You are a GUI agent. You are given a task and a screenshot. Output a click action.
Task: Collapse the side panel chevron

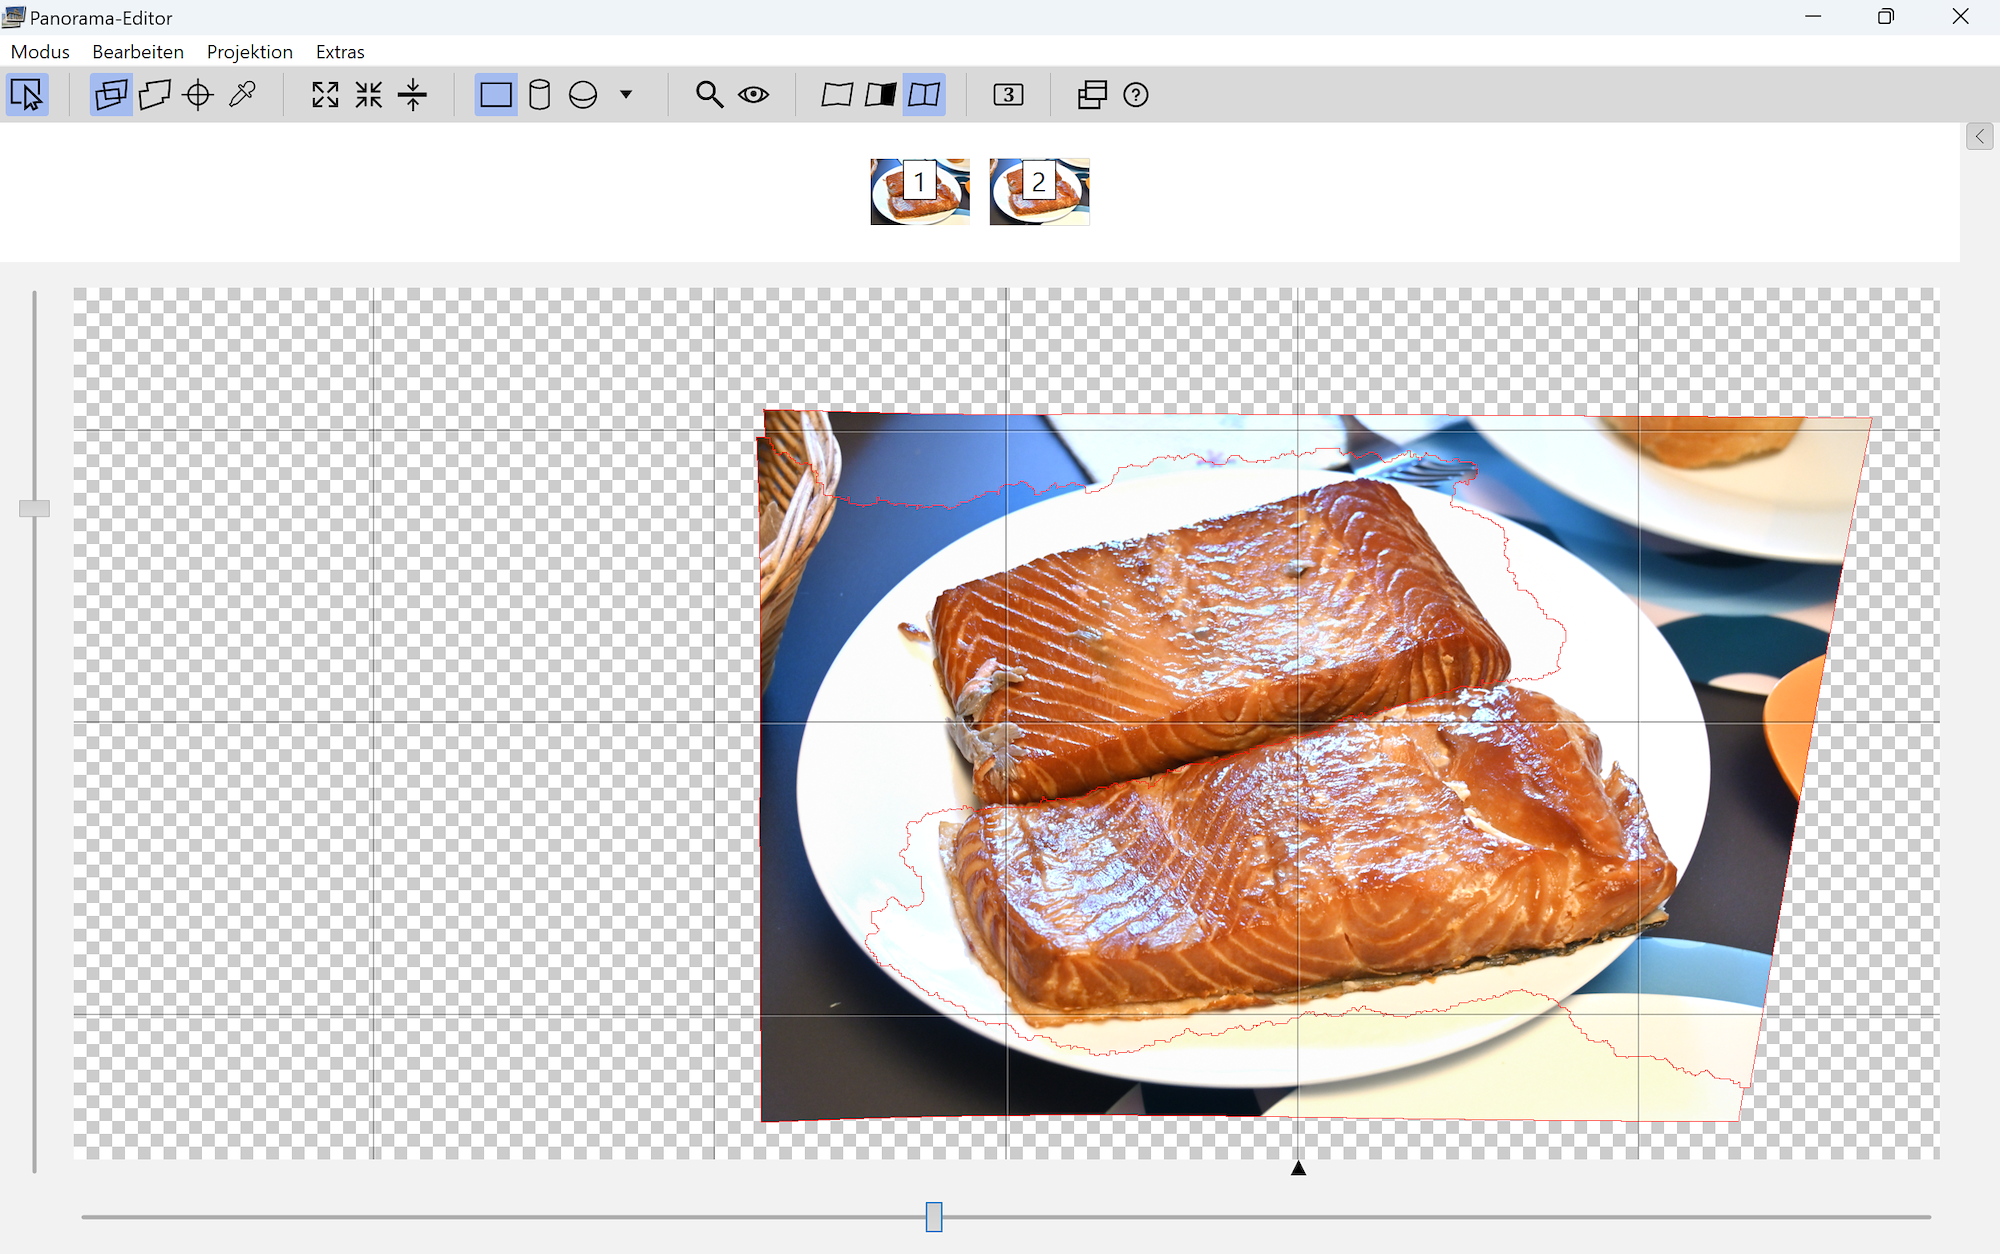[x=1979, y=136]
